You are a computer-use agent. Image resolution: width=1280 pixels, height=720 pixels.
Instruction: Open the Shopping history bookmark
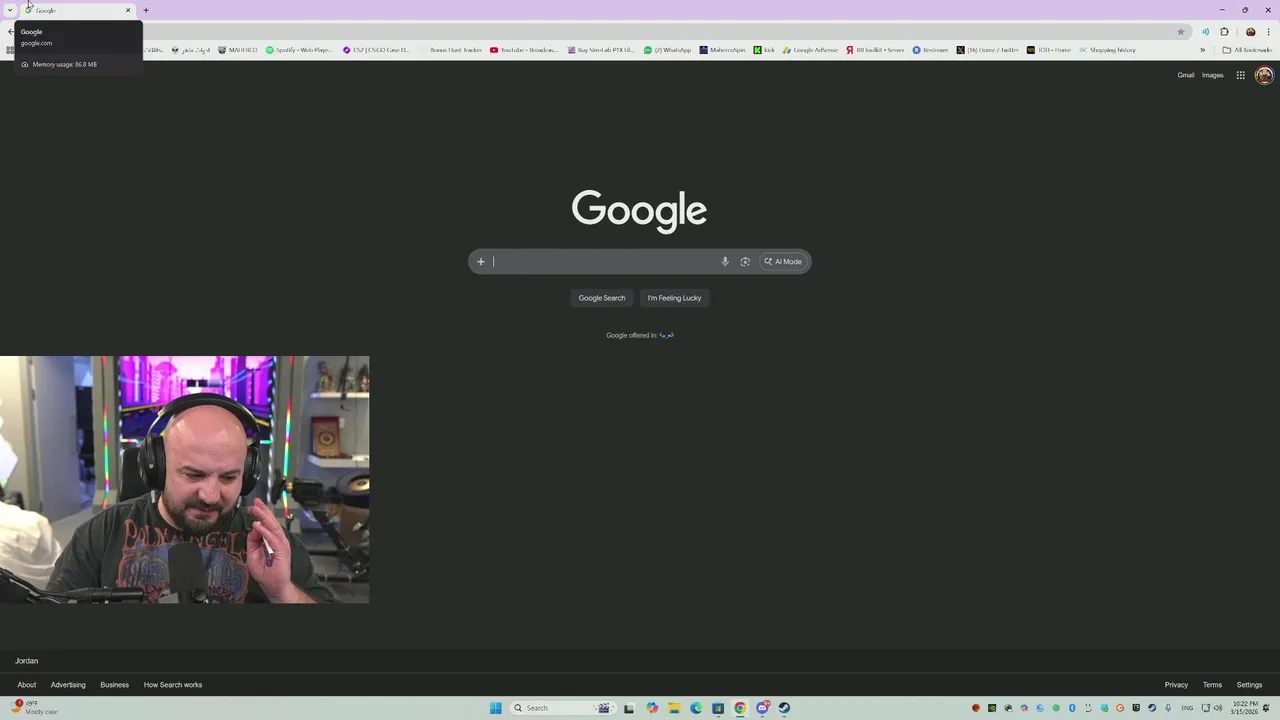(x=1107, y=50)
